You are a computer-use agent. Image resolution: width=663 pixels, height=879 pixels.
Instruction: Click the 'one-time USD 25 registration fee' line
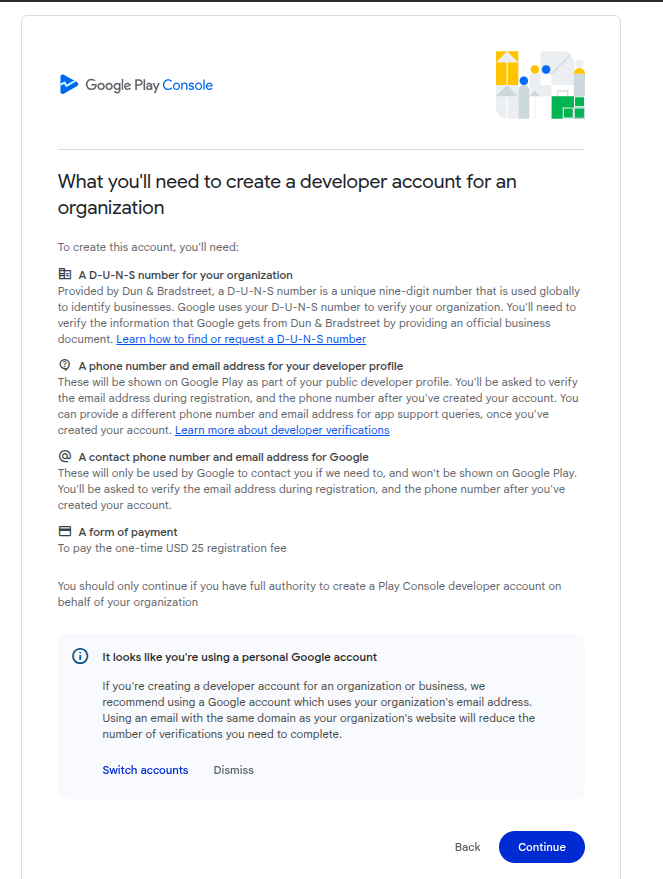(172, 548)
